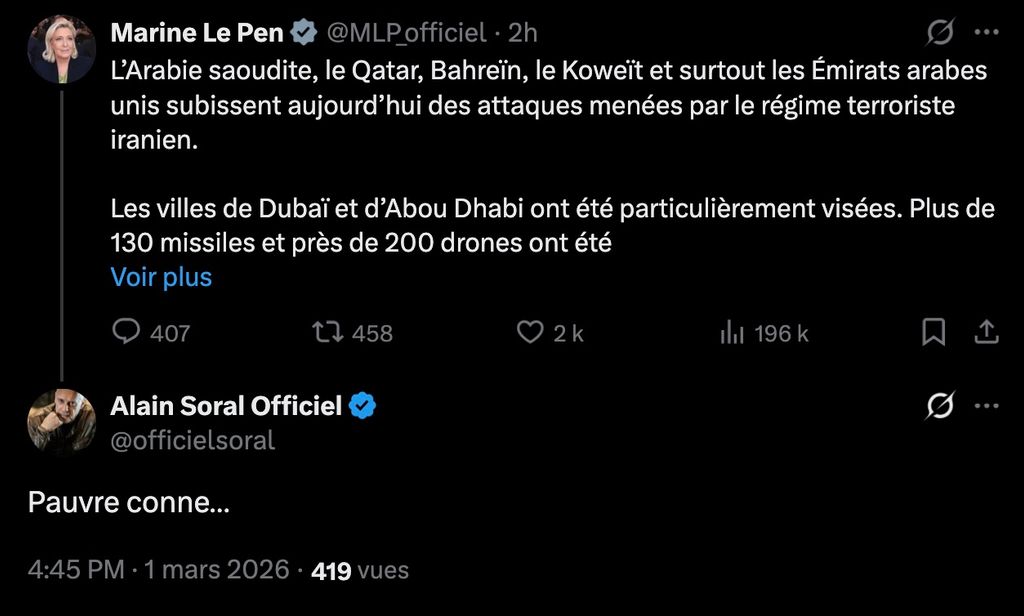1024x616 pixels.
Task: Open view analytics showing 196 k
Action: click(x=733, y=332)
